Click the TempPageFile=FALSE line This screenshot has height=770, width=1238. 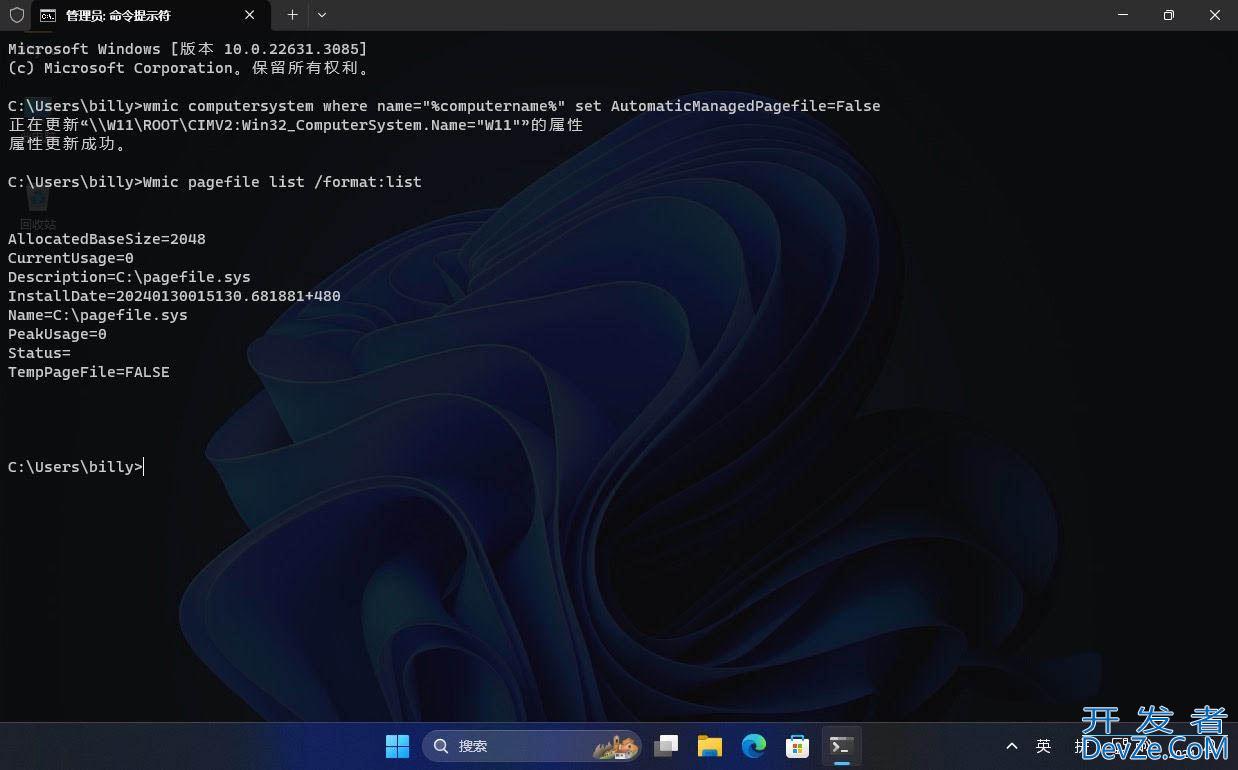[x=89, y=372]
